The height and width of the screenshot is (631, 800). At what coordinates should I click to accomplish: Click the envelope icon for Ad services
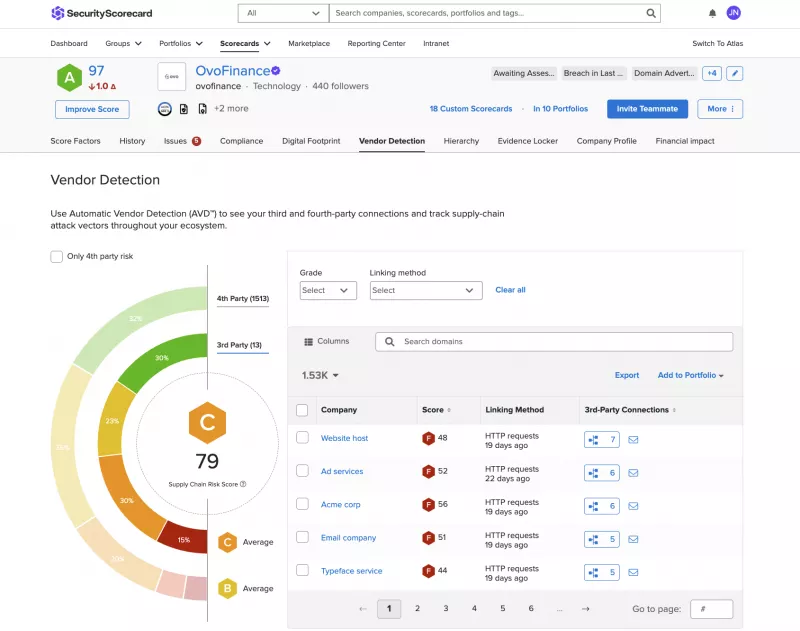tap(633, 473)
